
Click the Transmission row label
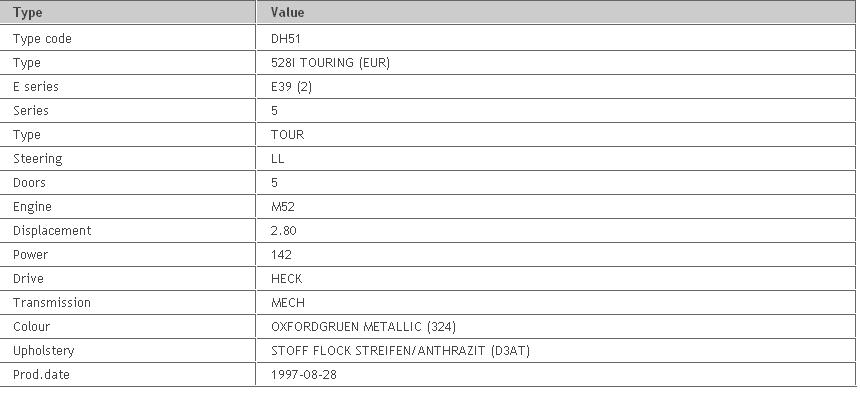coord(52,303)
